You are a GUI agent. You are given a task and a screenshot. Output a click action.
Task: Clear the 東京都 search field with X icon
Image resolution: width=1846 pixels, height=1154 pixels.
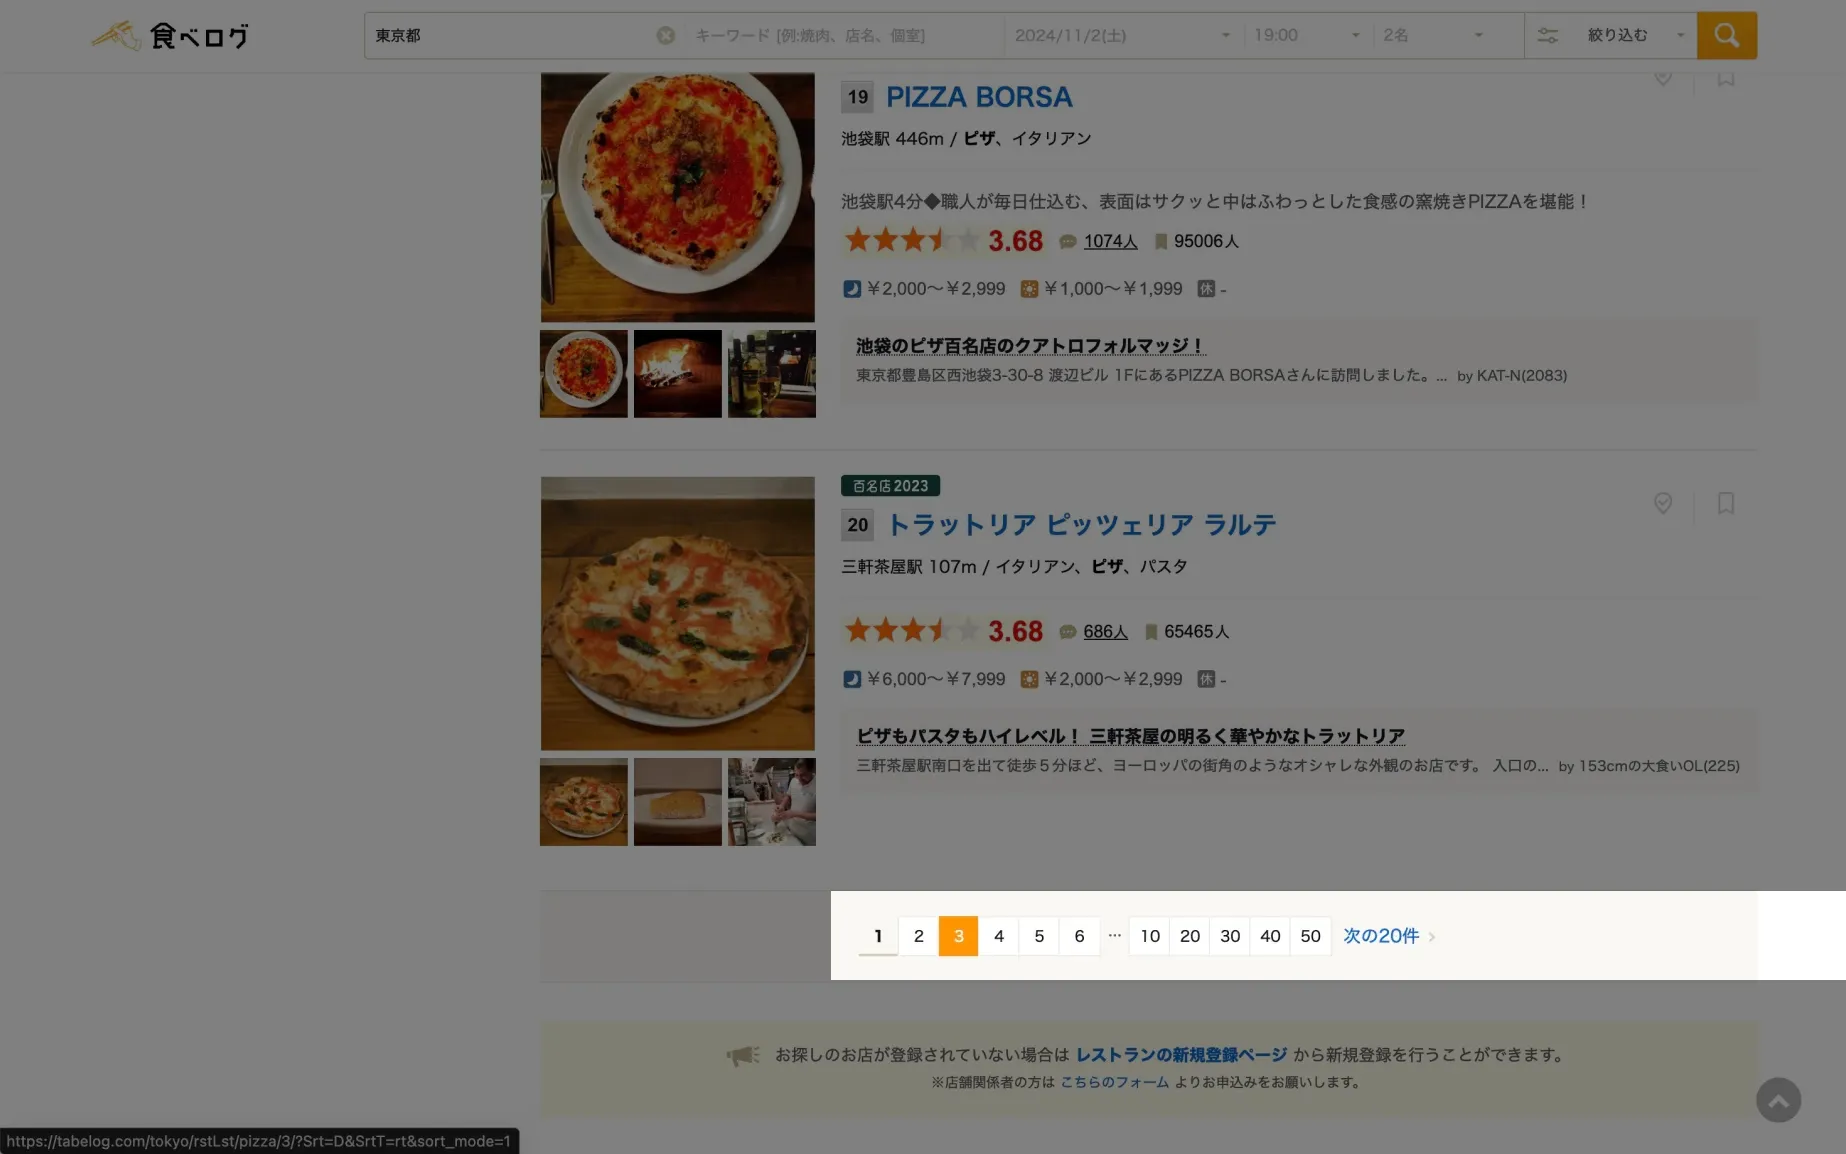666,35
